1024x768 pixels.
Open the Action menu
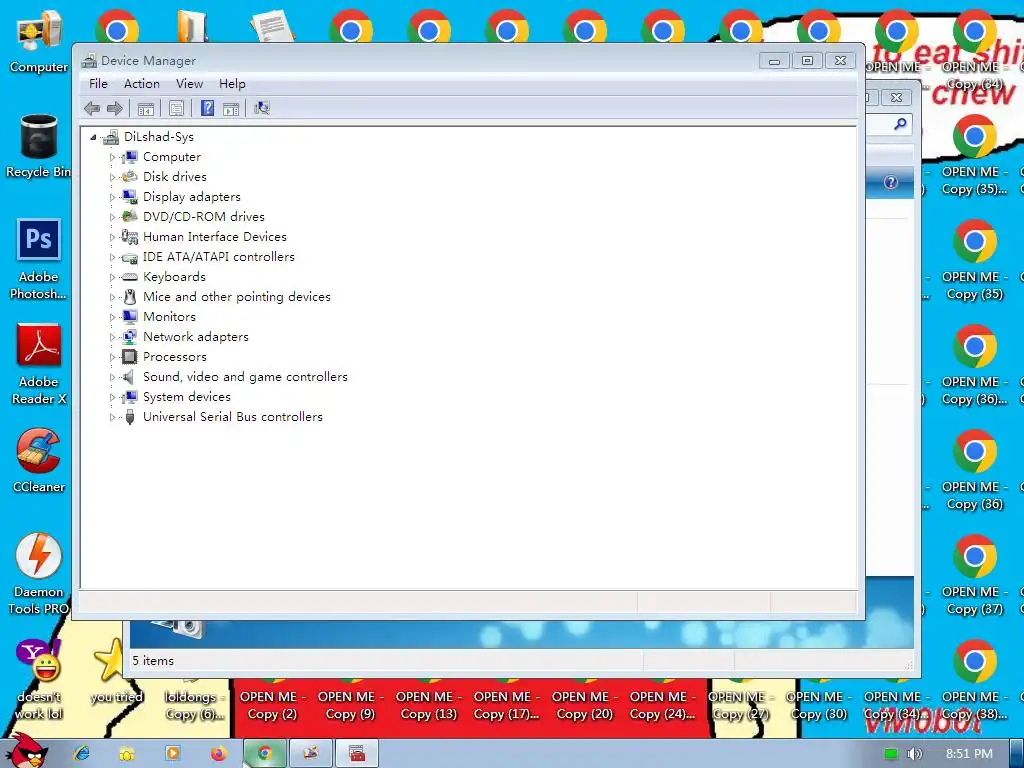tap(142, 84)
